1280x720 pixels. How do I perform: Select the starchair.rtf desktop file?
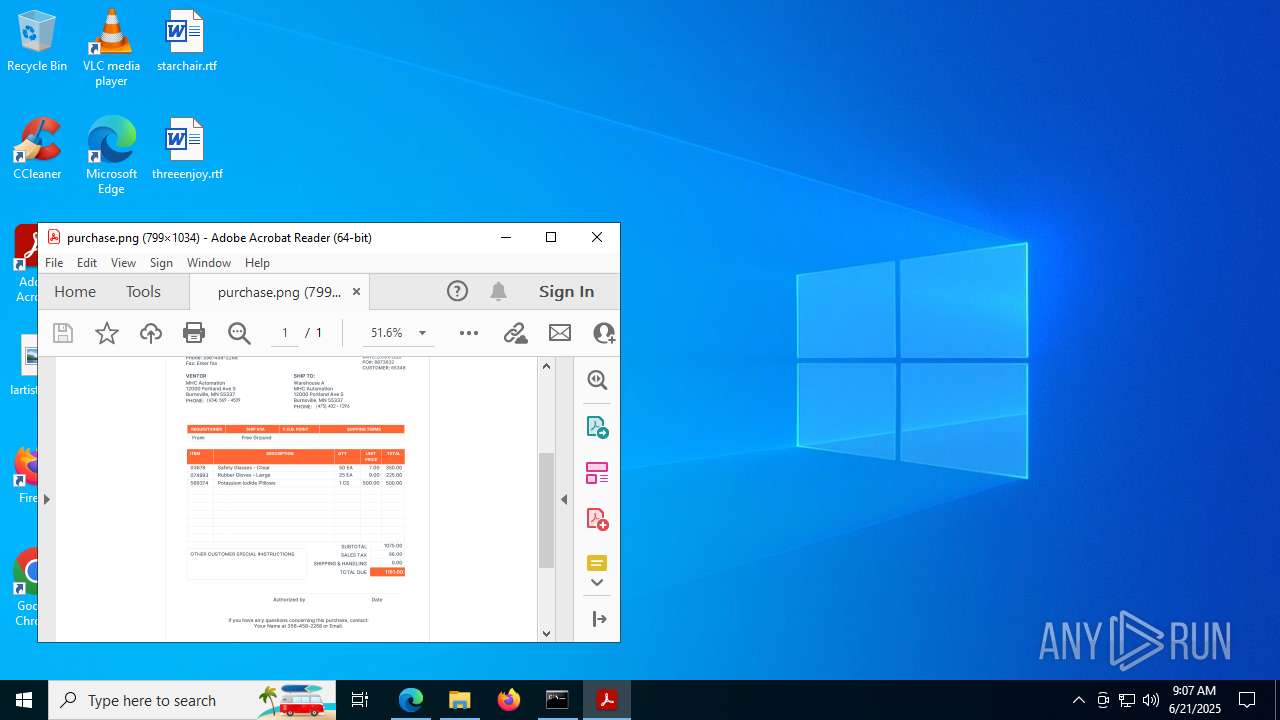point(186,41)
